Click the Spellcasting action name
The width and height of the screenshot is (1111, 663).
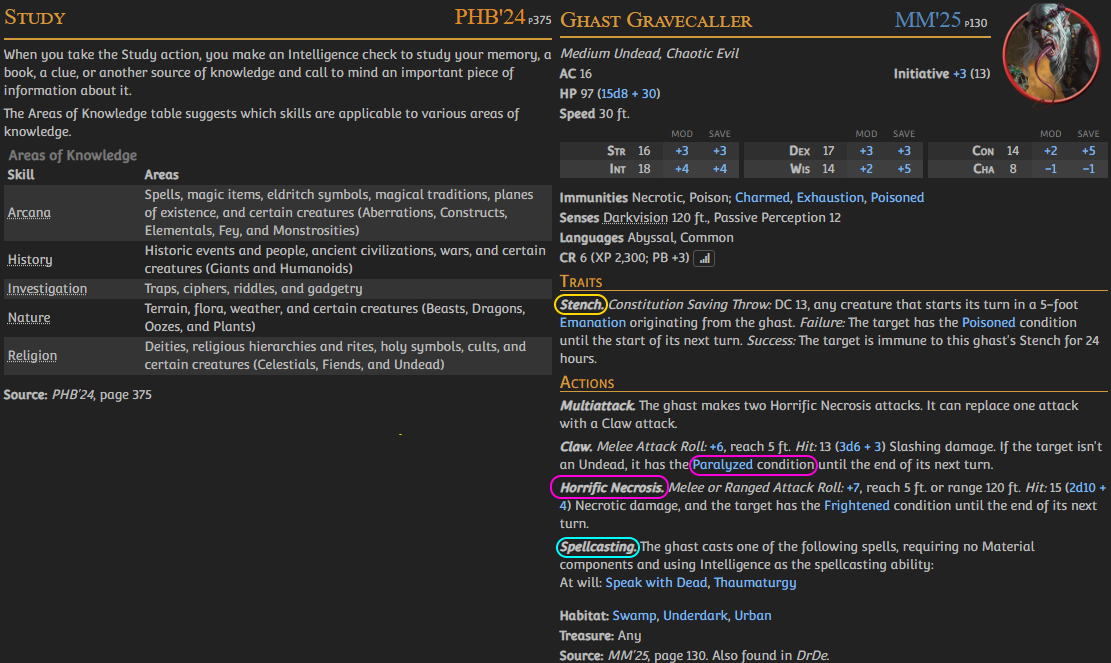tap(598, 547)
